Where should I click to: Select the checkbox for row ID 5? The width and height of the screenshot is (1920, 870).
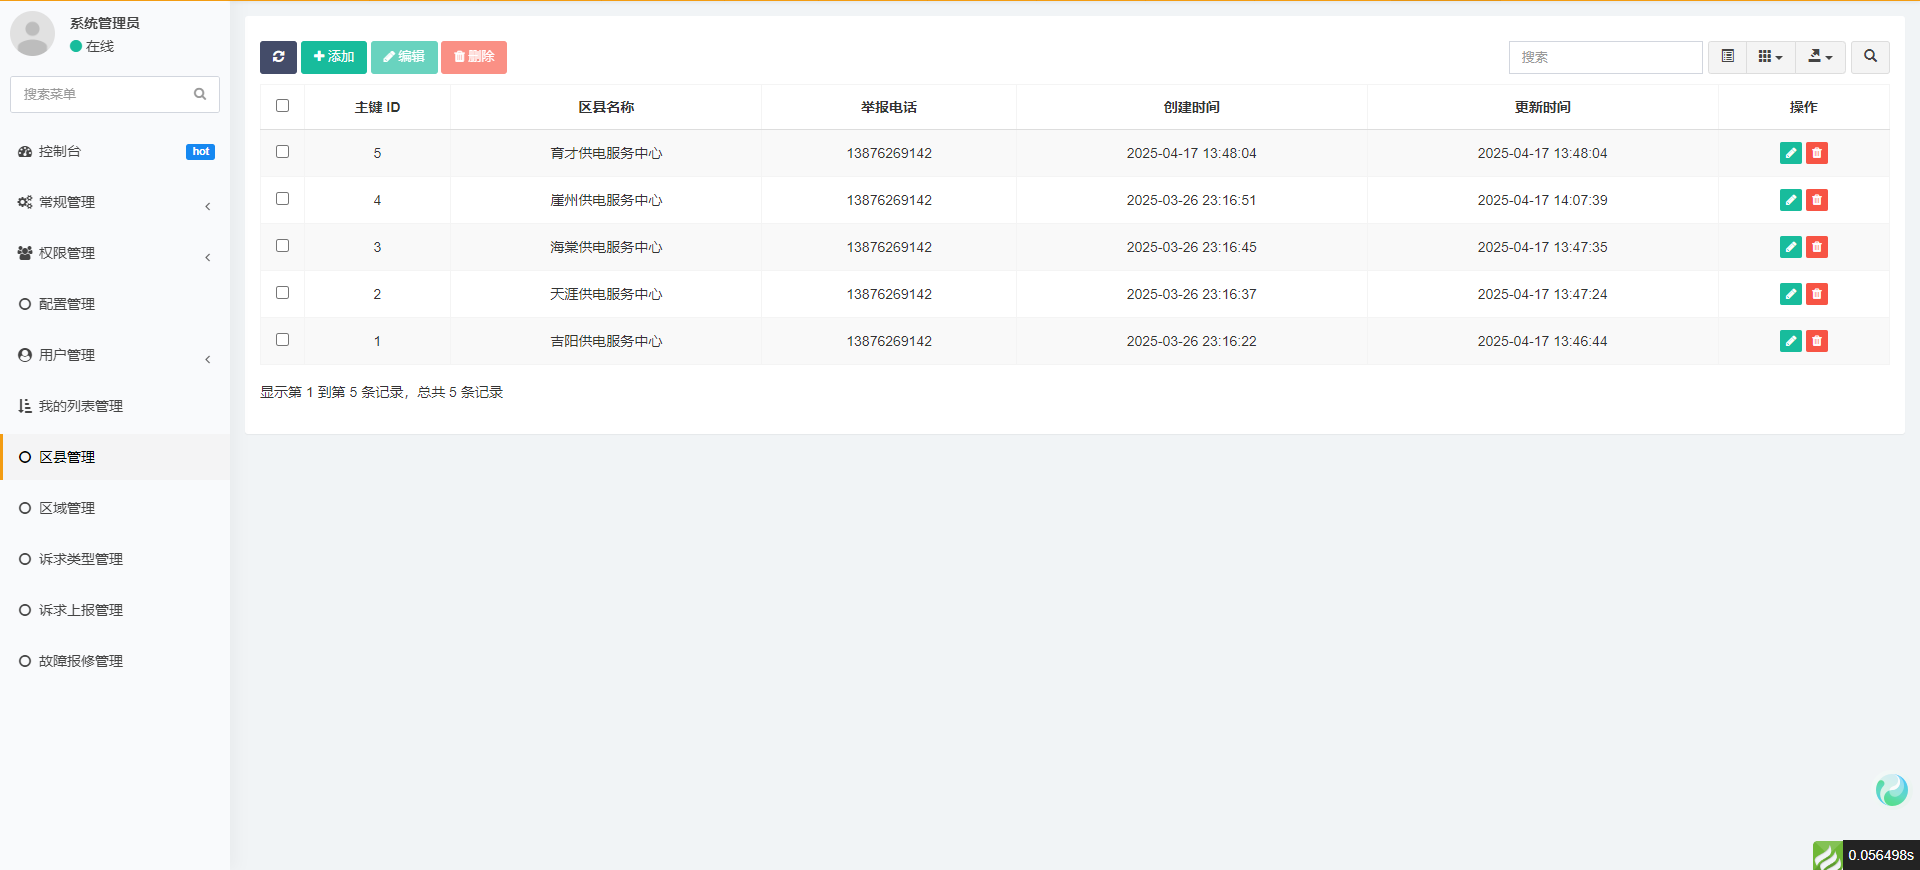282,152
